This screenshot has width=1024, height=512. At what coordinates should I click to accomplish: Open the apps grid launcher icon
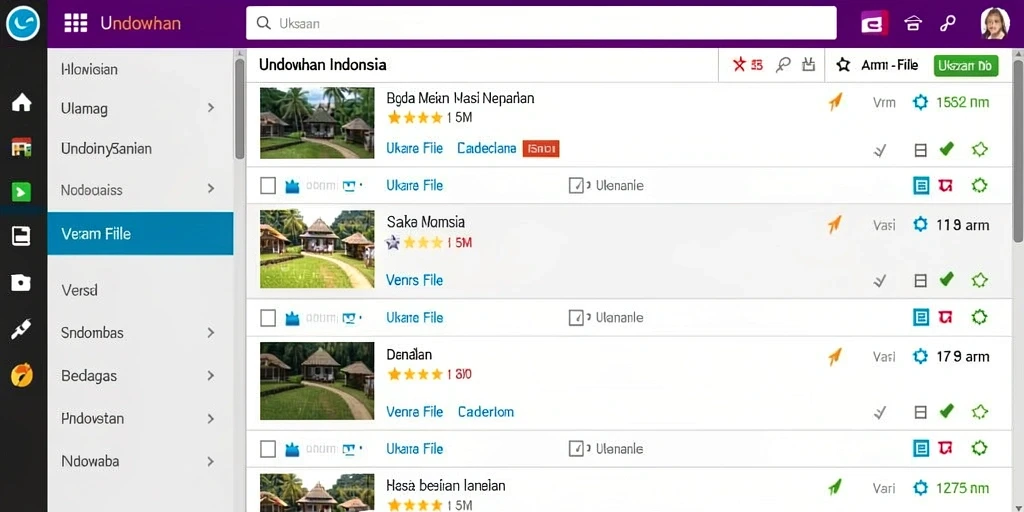(76, 24)
